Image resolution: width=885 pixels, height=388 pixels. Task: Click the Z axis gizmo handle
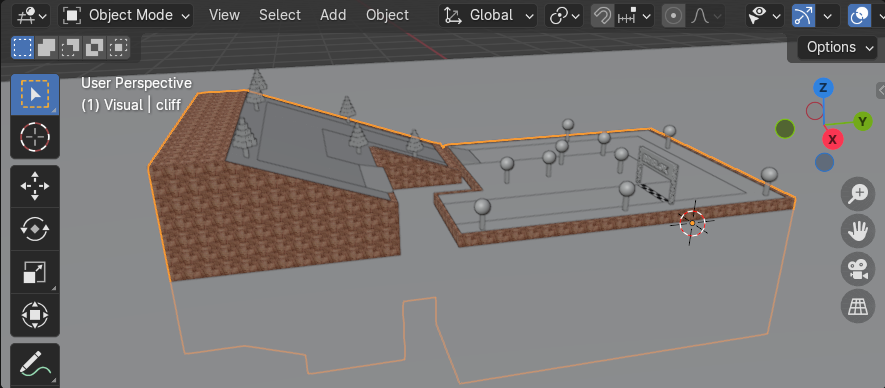point(823,88)
